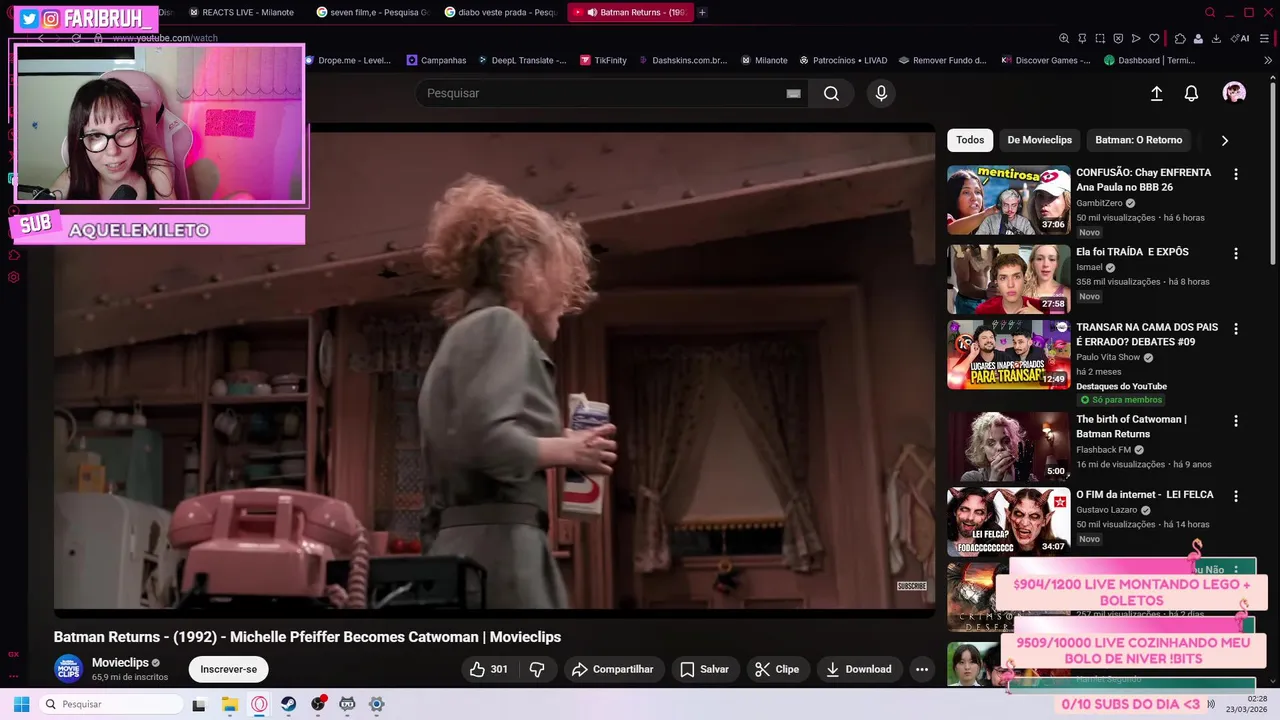Open the Movieclips channel name link
Image resolution: width=1280 pixels, height=720 pixels.
click(120, 663)
